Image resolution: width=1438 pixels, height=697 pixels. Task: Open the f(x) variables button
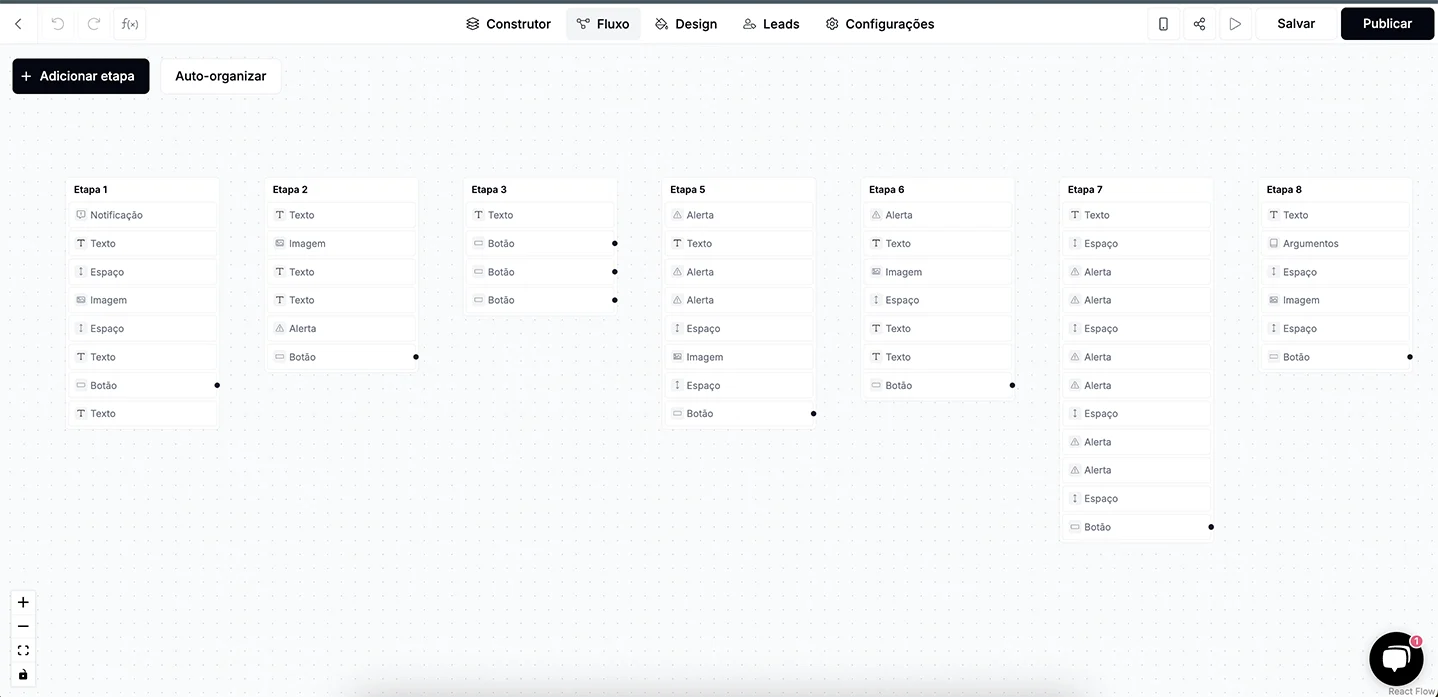130,24
